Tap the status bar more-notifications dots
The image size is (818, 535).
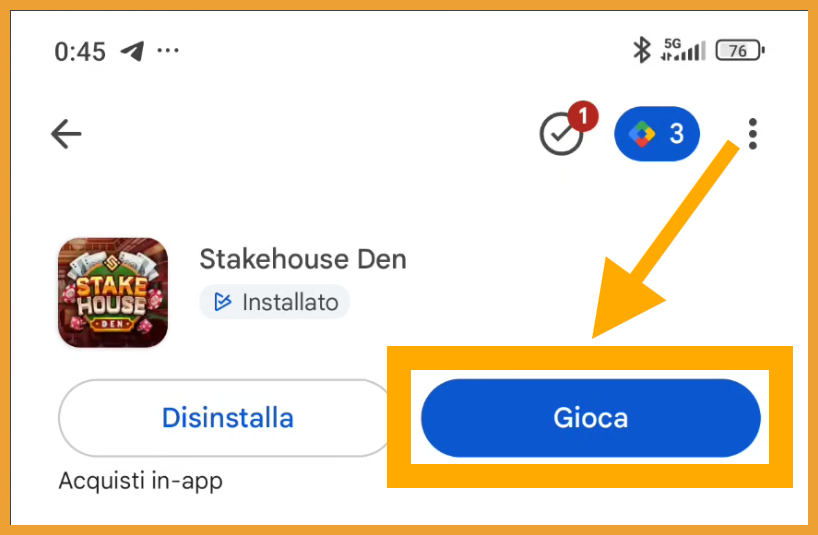[168, 51]
